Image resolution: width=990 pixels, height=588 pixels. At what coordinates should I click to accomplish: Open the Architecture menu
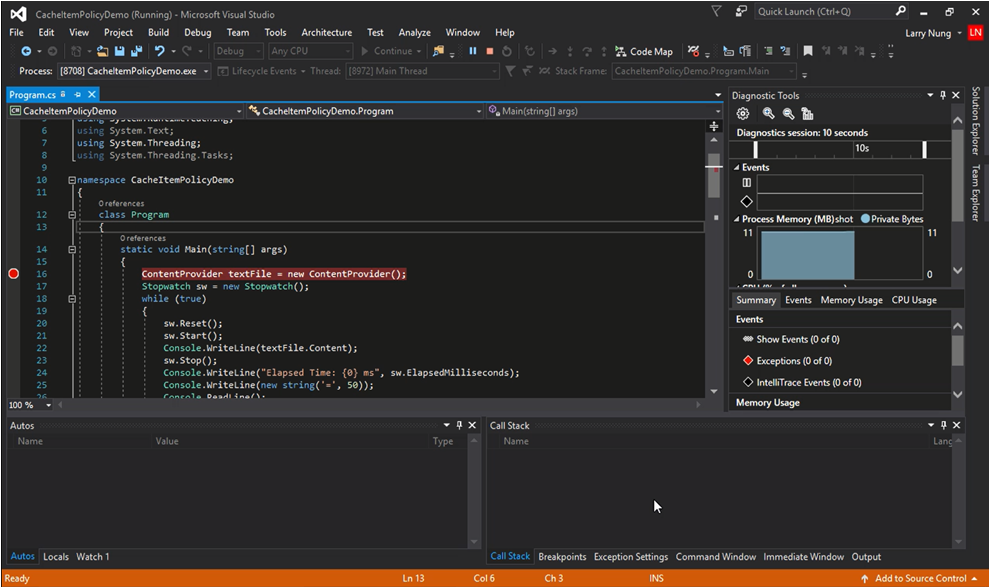(x=326, y=32)
